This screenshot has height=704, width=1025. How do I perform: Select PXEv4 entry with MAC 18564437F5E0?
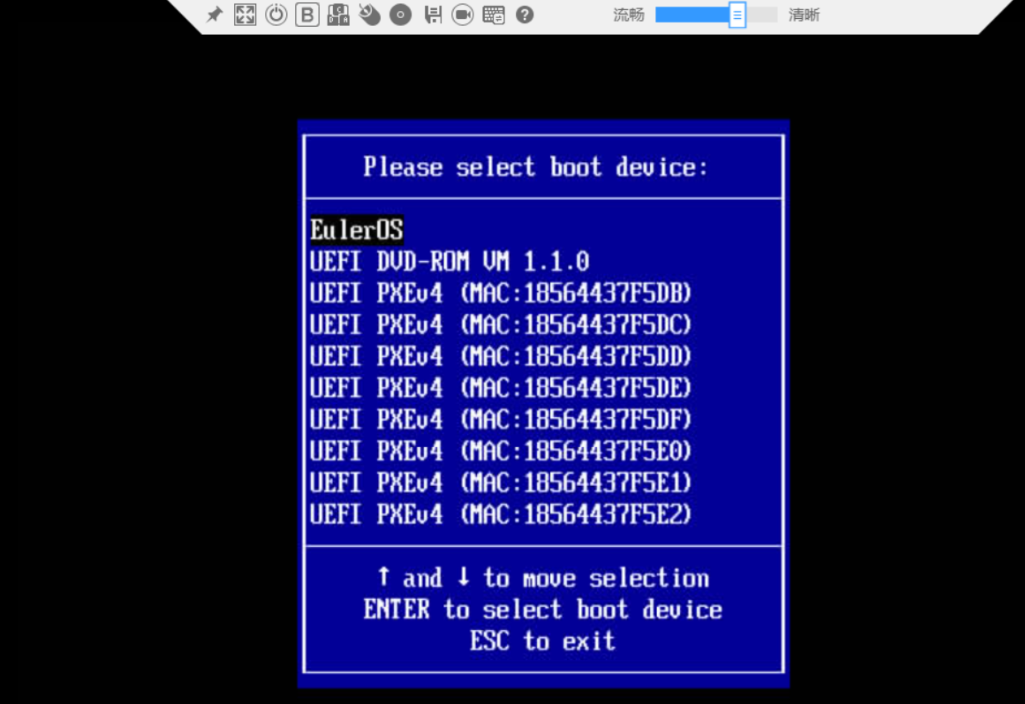point(501,451)
